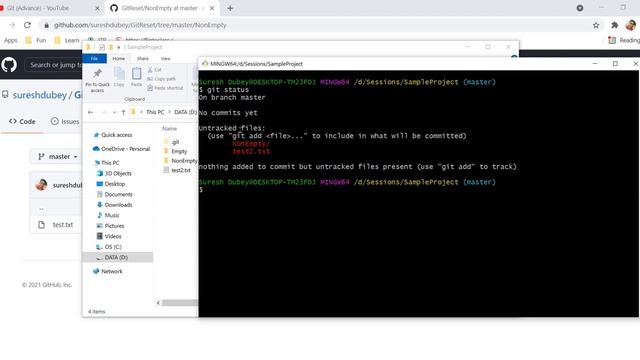Open the Home ribbon tab
This screenshot has height=360, width=640.
pyautogui.click(x=119, y=58)
